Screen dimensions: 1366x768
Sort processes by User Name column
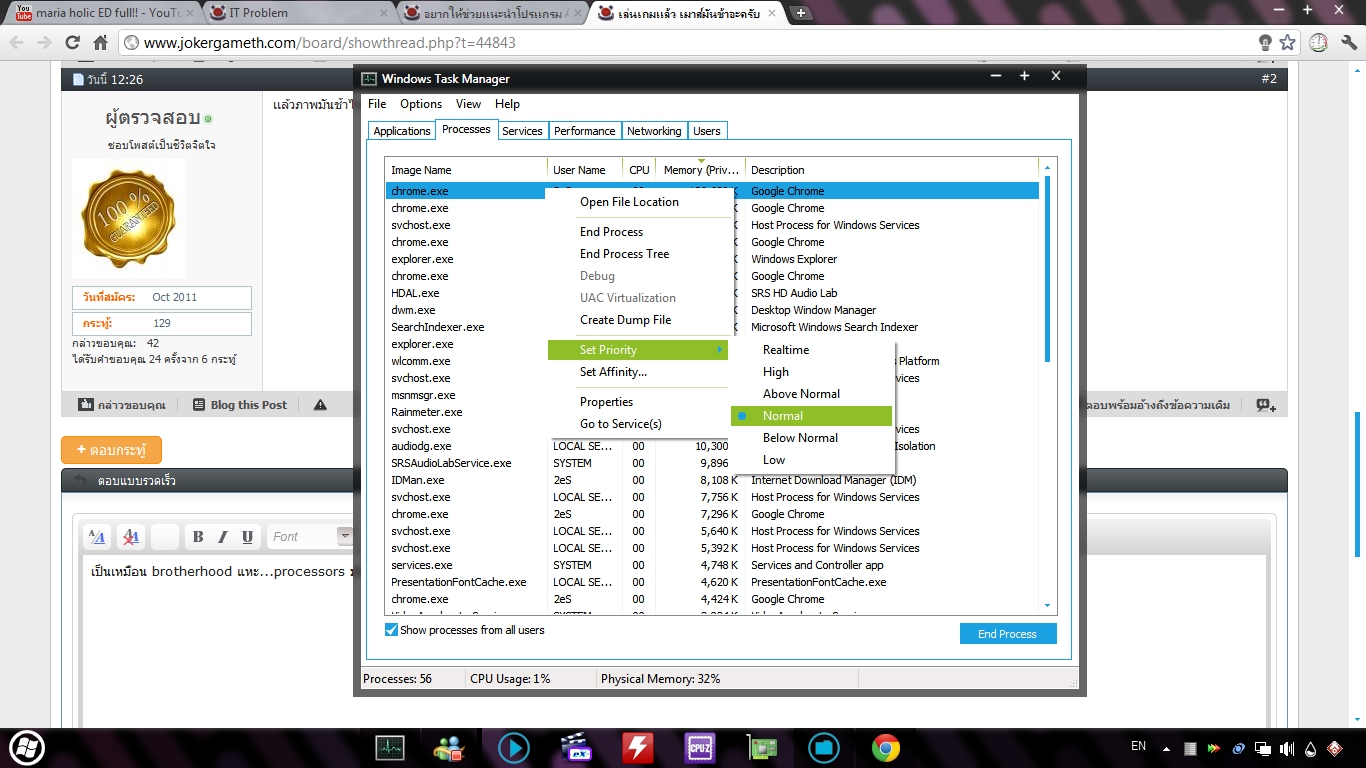point(584,170)
